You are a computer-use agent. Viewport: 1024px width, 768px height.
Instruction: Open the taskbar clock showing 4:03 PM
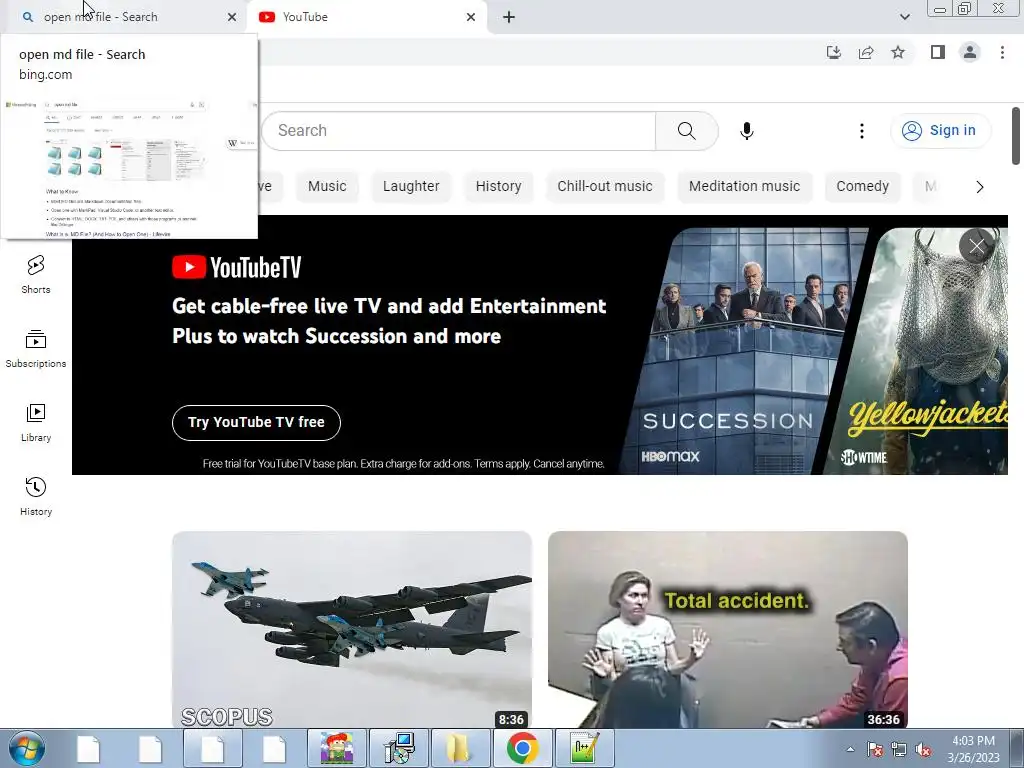pyautogui.click(x=973, y=749)
